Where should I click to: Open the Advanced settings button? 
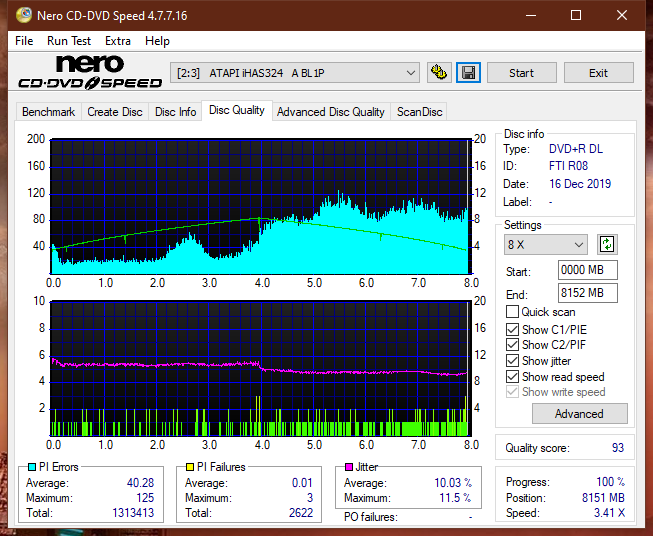coord(579,414)
